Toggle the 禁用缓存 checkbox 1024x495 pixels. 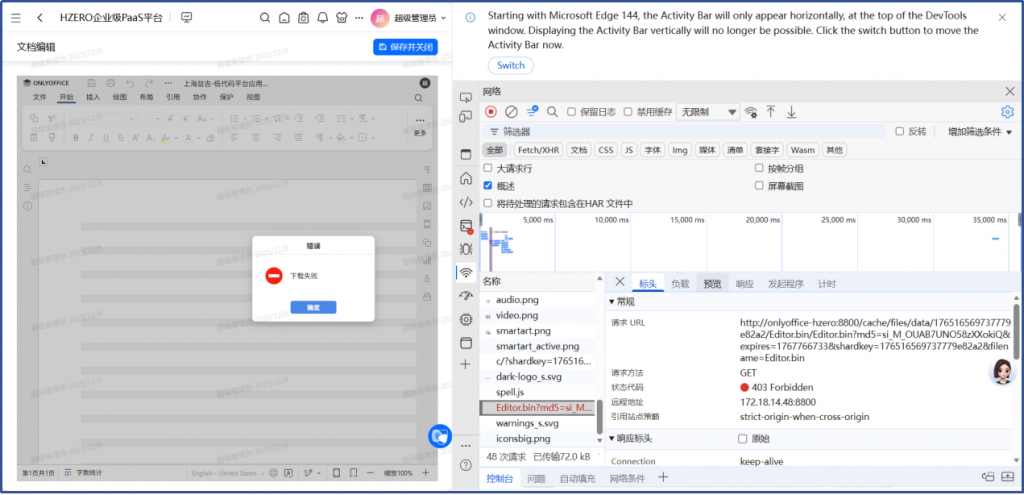point(629,112)
